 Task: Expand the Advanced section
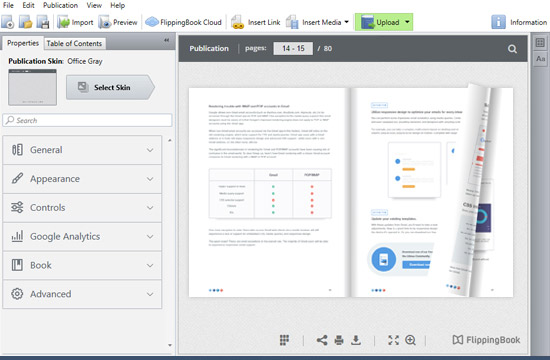point(82,294)
